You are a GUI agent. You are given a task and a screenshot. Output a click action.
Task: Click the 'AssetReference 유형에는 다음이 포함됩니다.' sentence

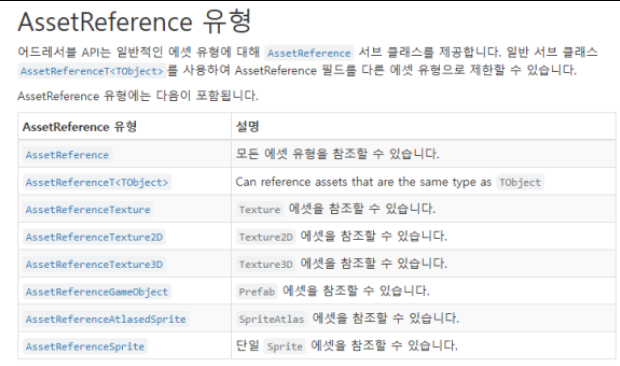138,96
